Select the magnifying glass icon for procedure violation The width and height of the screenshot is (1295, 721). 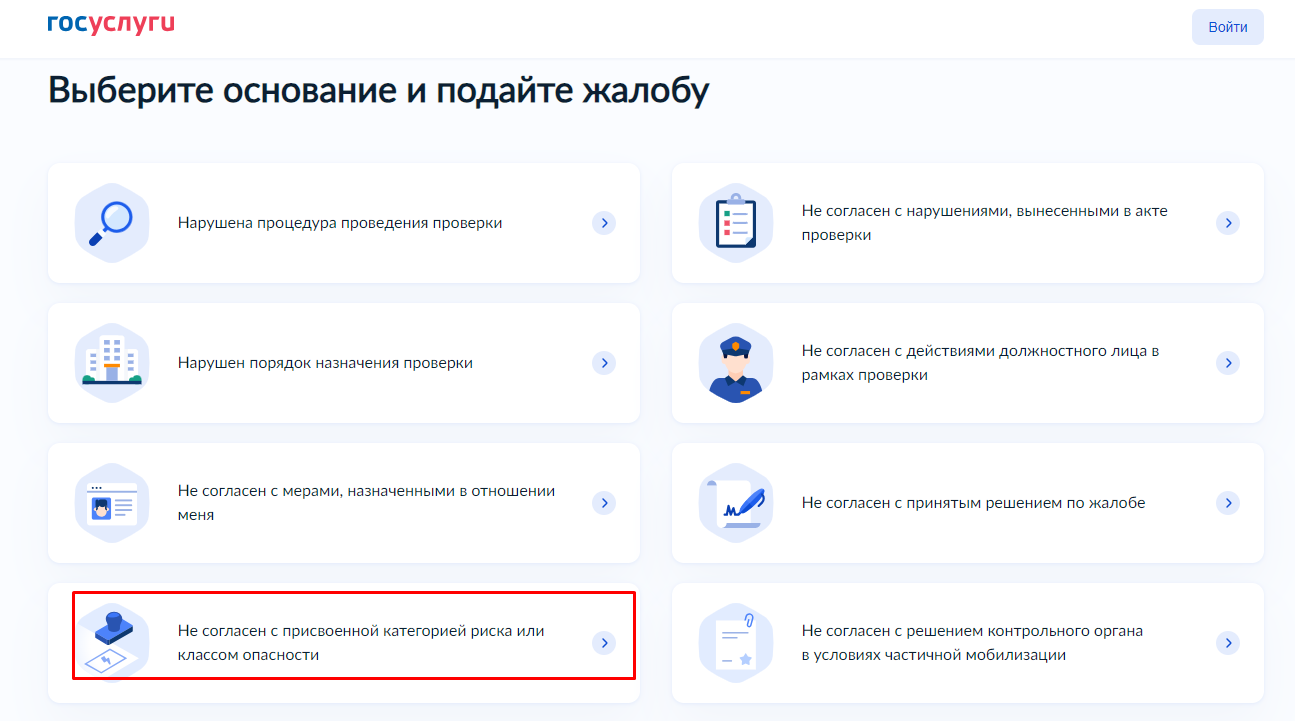(112, 223)
